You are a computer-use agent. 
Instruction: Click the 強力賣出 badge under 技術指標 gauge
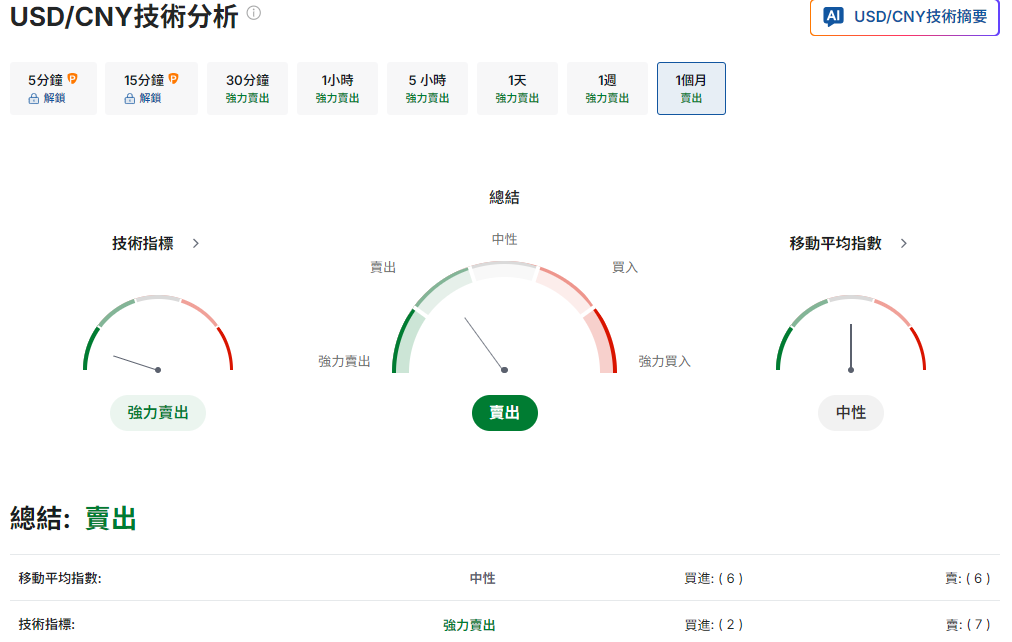tap(158, 413)
